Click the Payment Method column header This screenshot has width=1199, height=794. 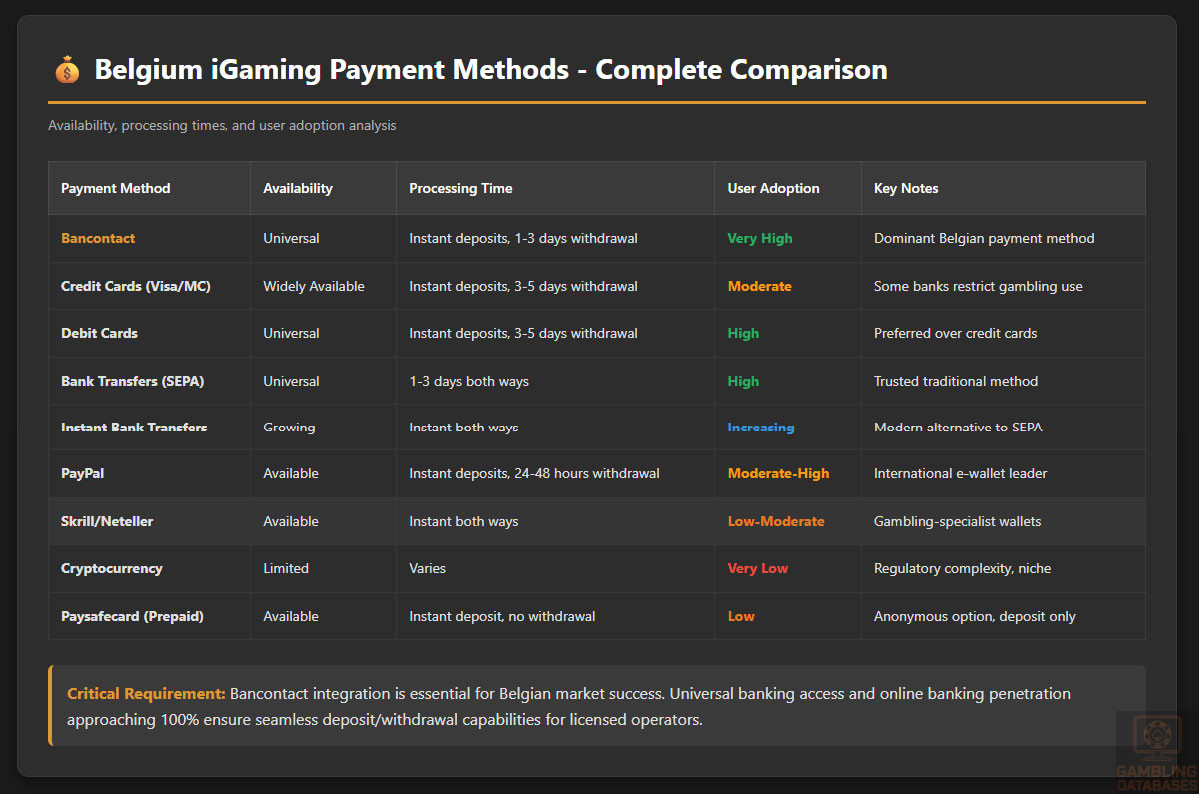[x=116, y=188]
